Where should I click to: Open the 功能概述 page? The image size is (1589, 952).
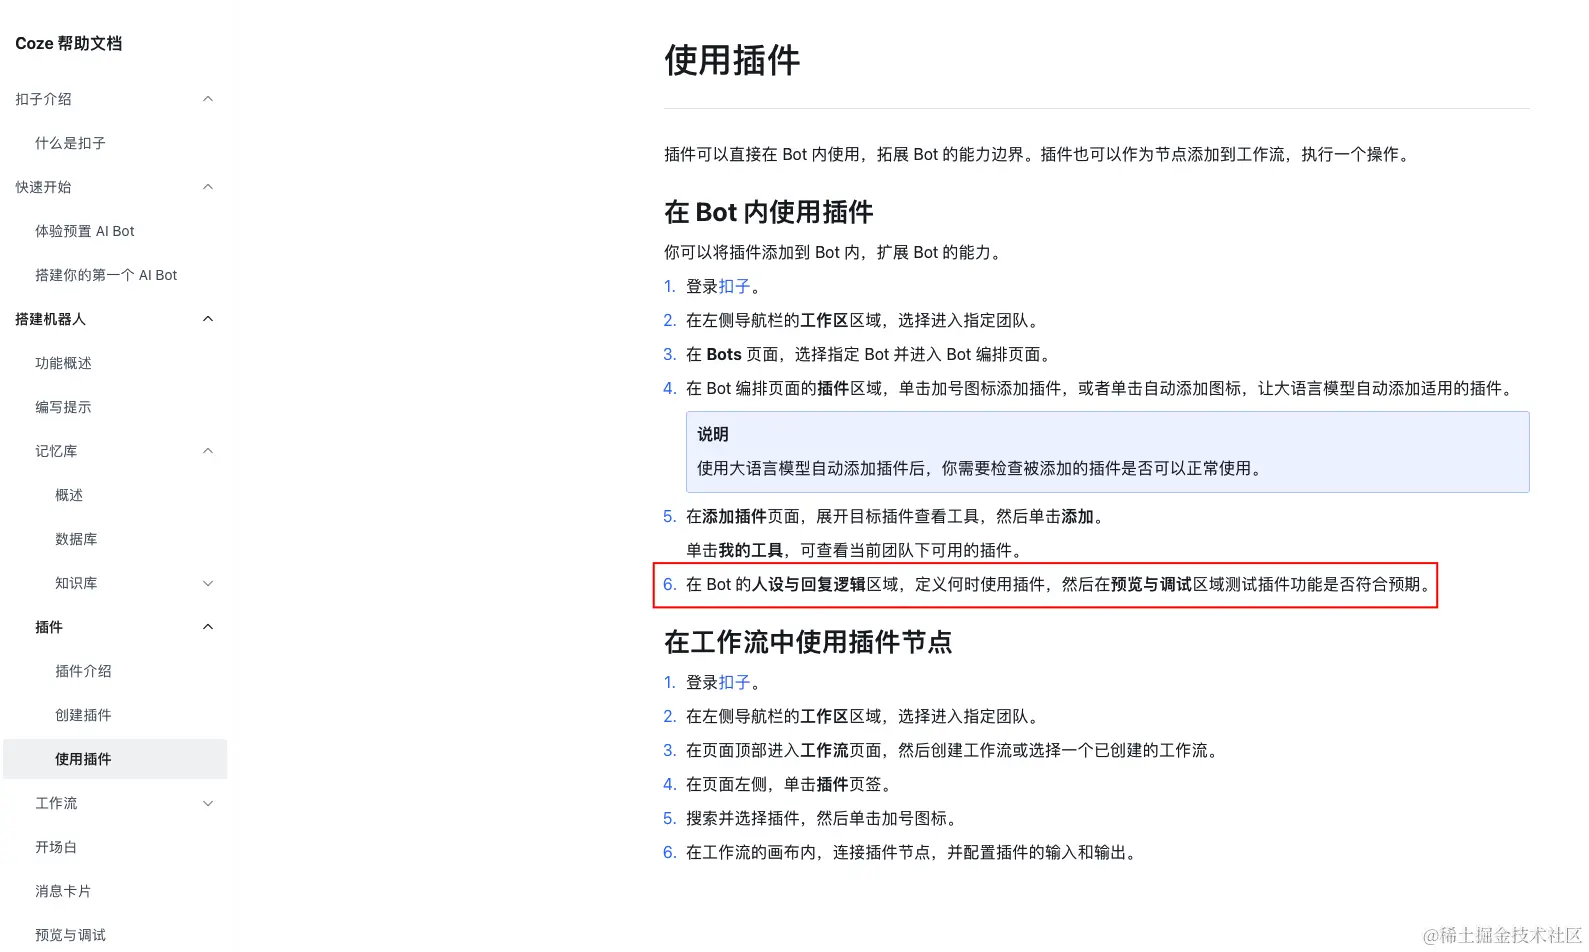[x=63, y=363]
